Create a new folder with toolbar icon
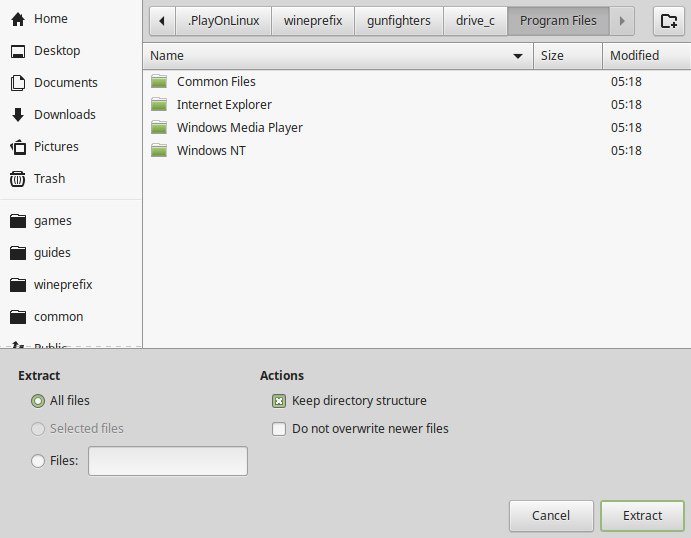 point(669,21)
